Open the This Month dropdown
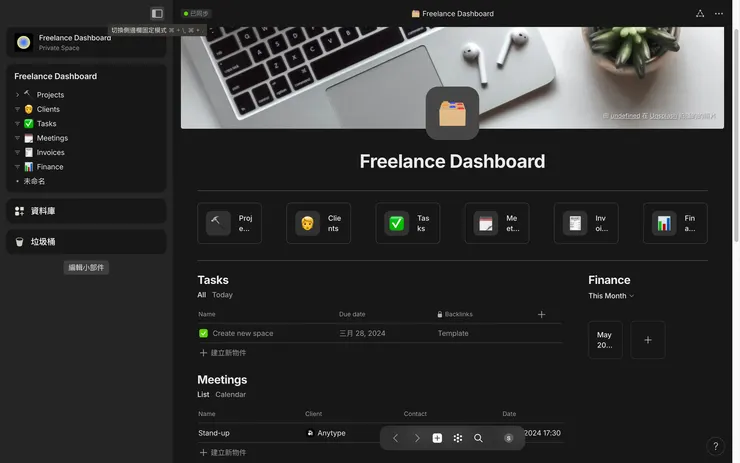740x463 pixels. tap(611, 296)
